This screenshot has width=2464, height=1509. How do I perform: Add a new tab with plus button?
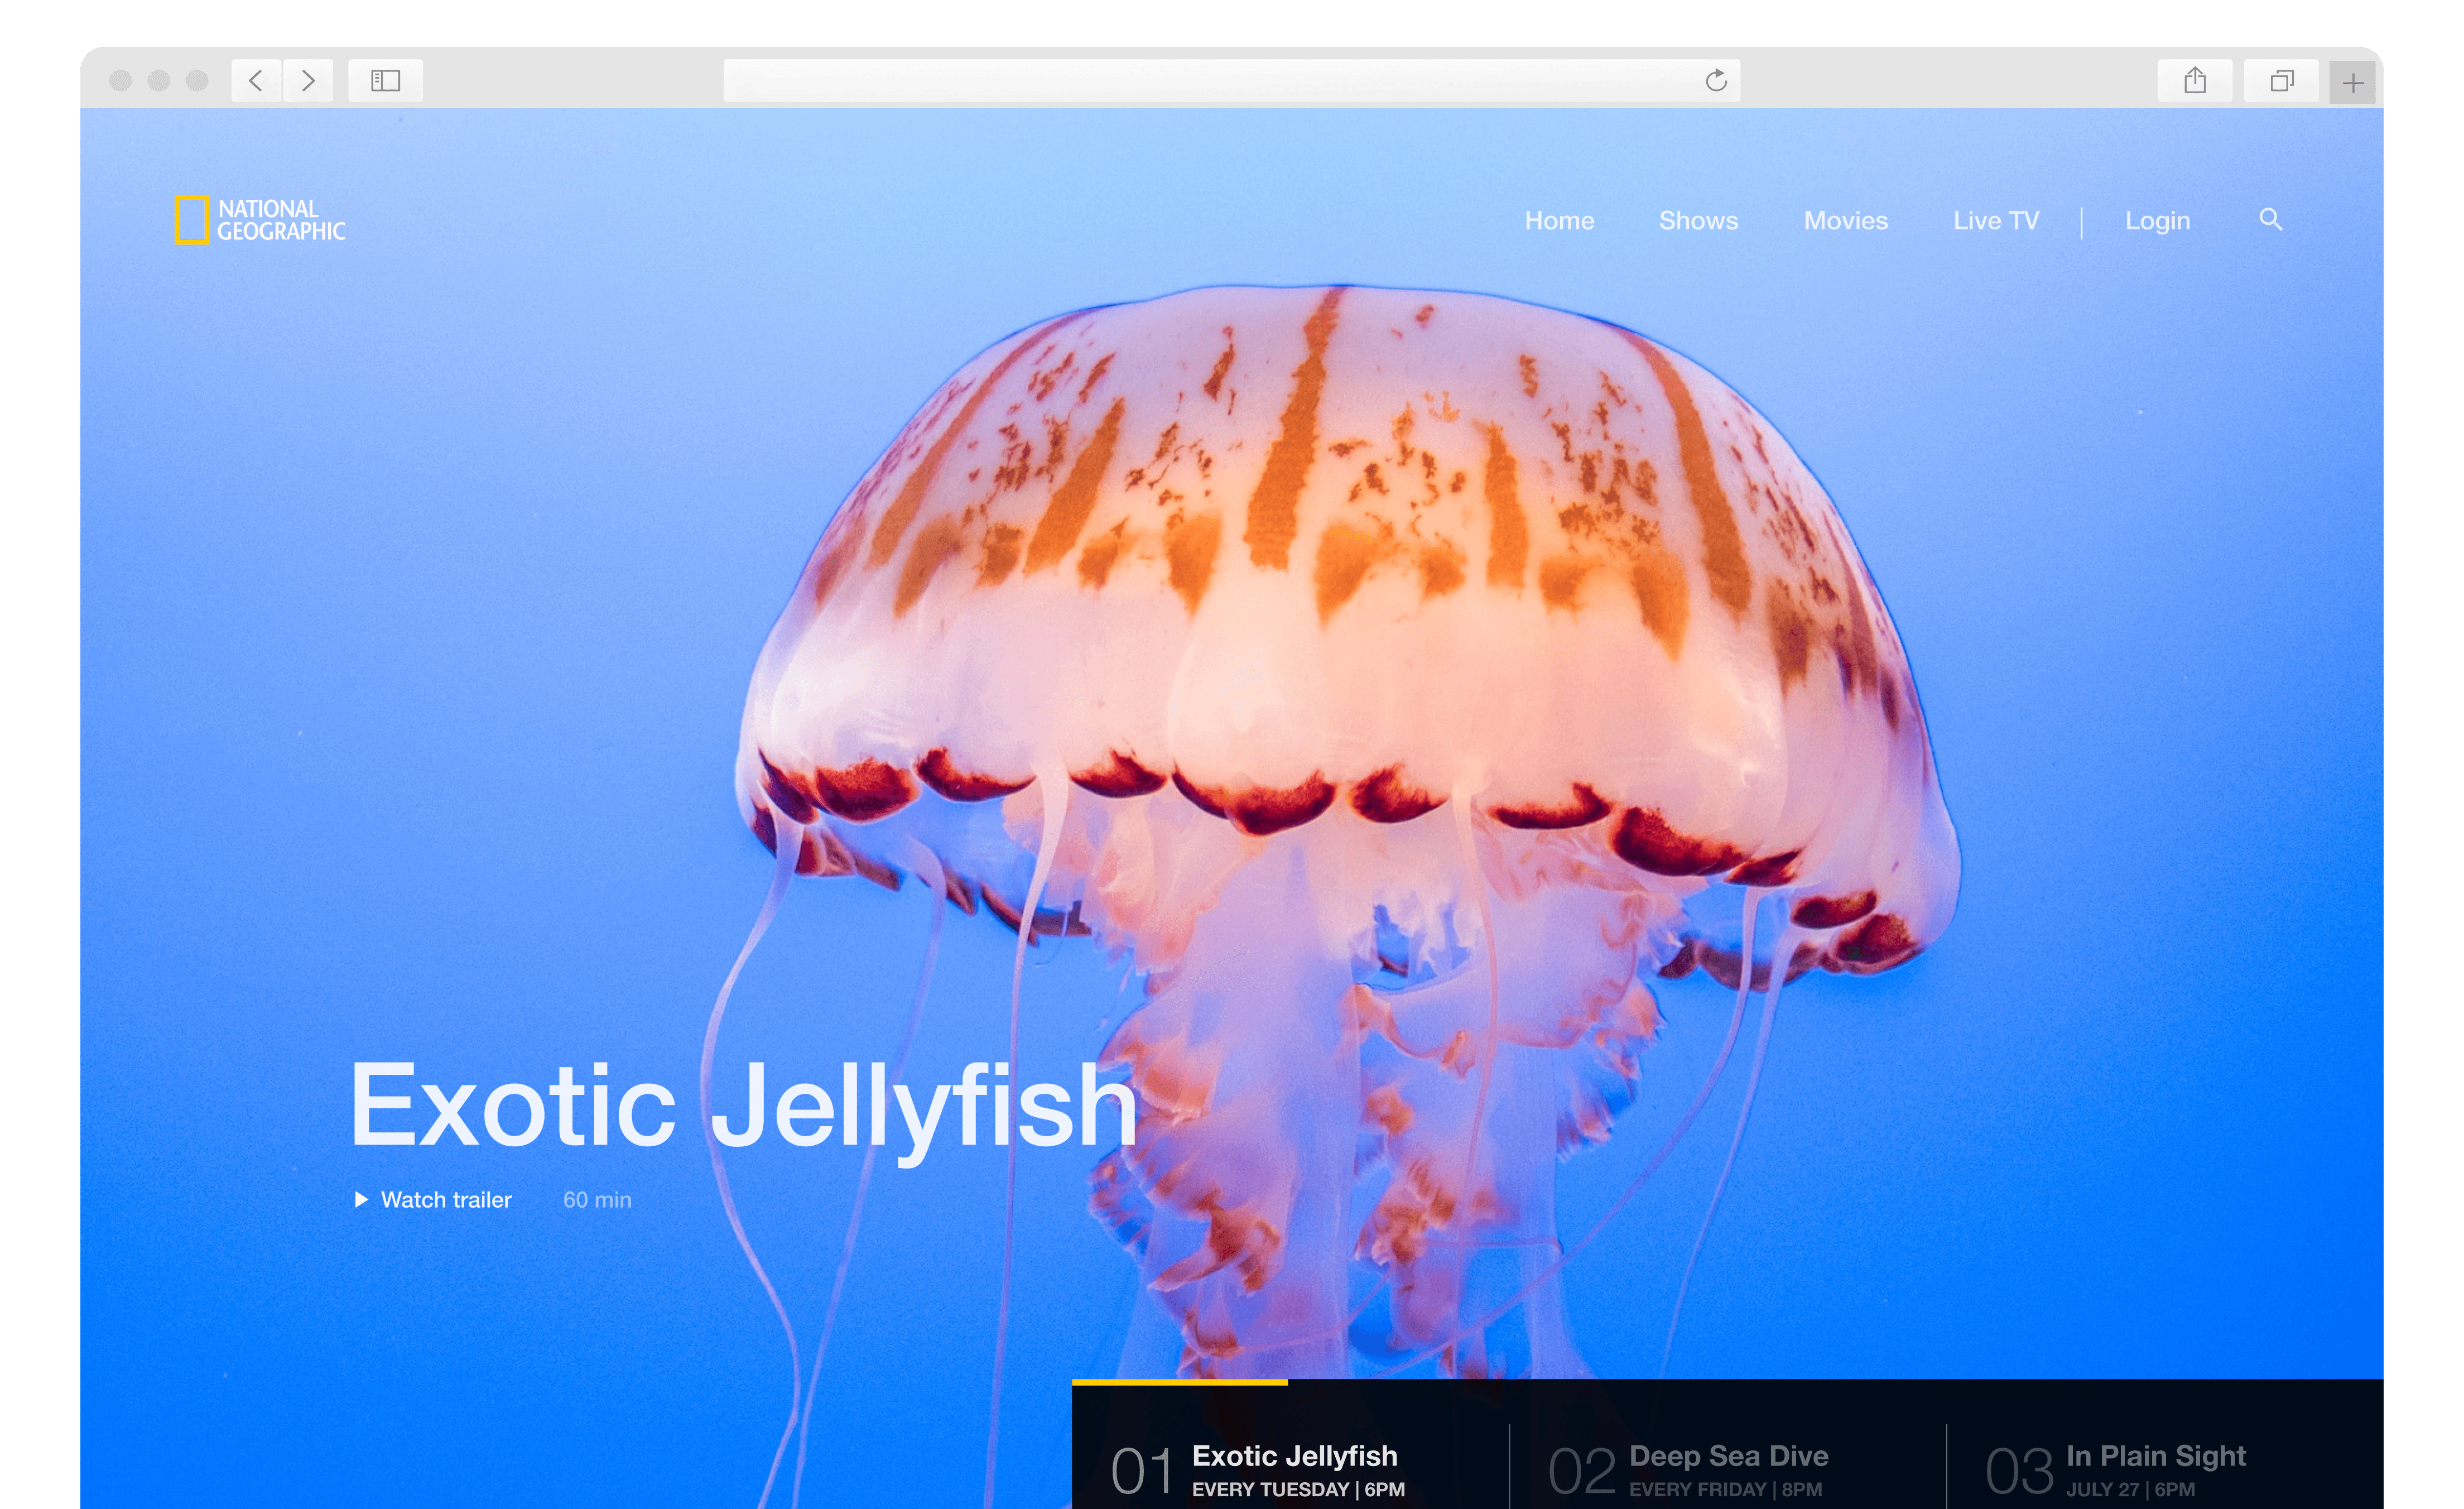click(x=2353, y=82)
